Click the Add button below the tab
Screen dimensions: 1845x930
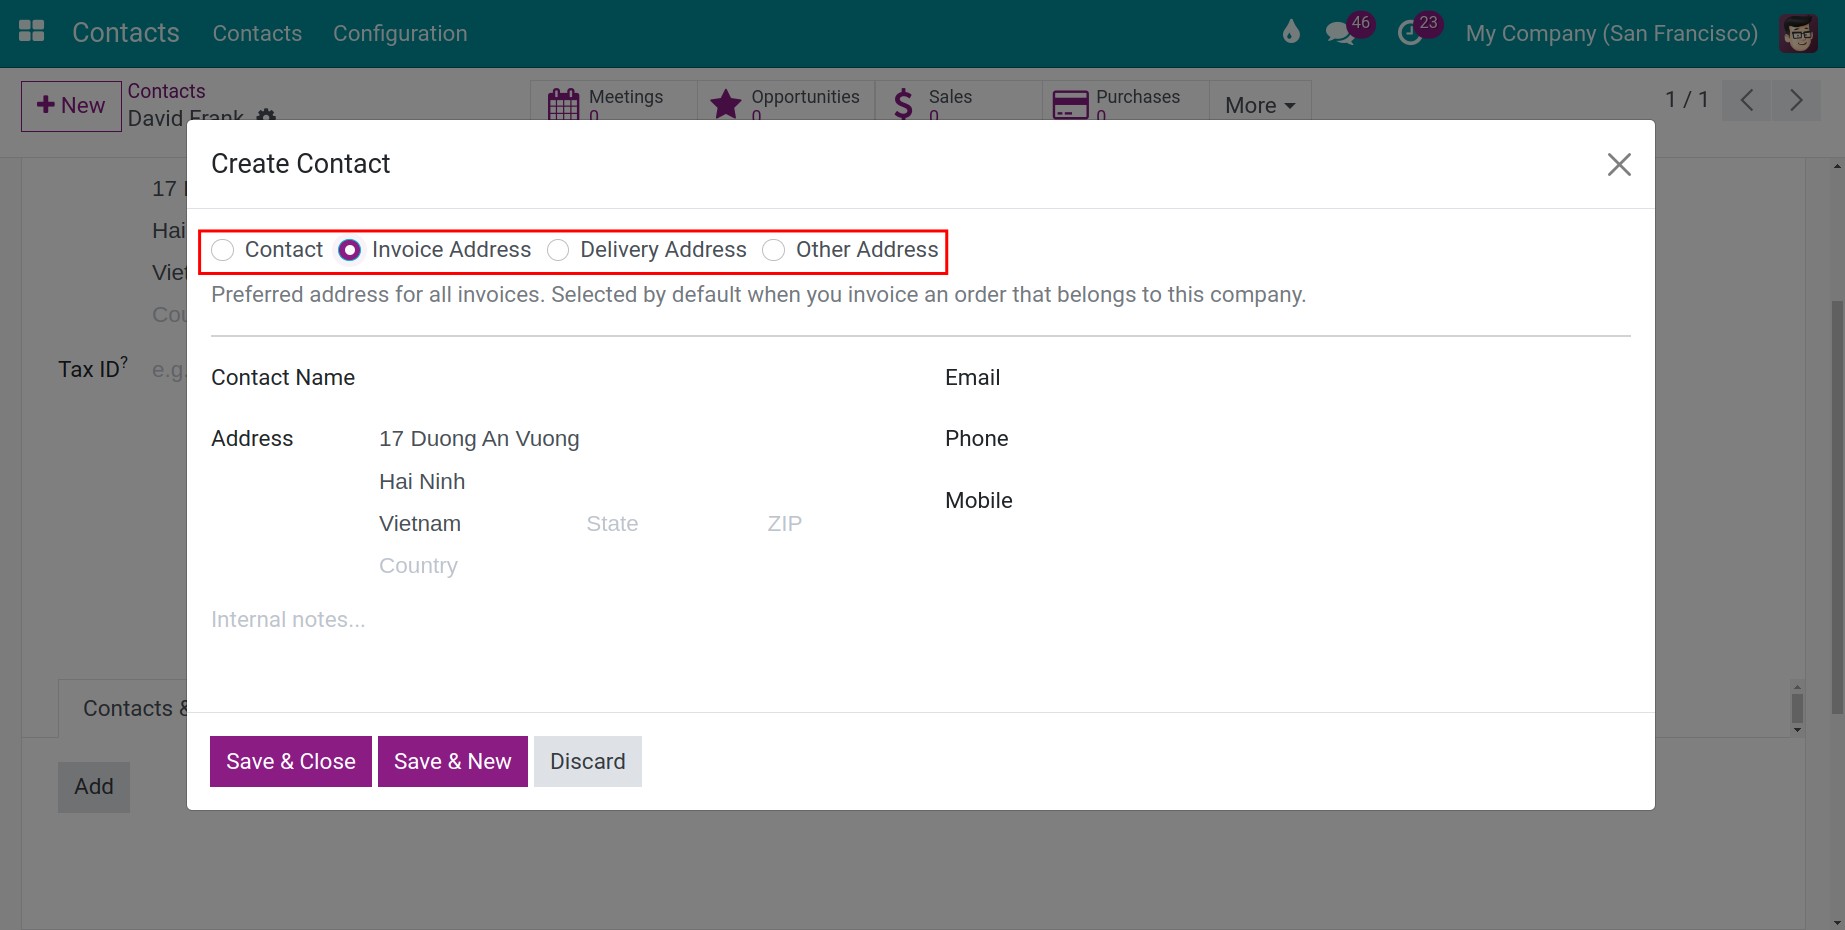pyautogui.click(x=94, y=787)
